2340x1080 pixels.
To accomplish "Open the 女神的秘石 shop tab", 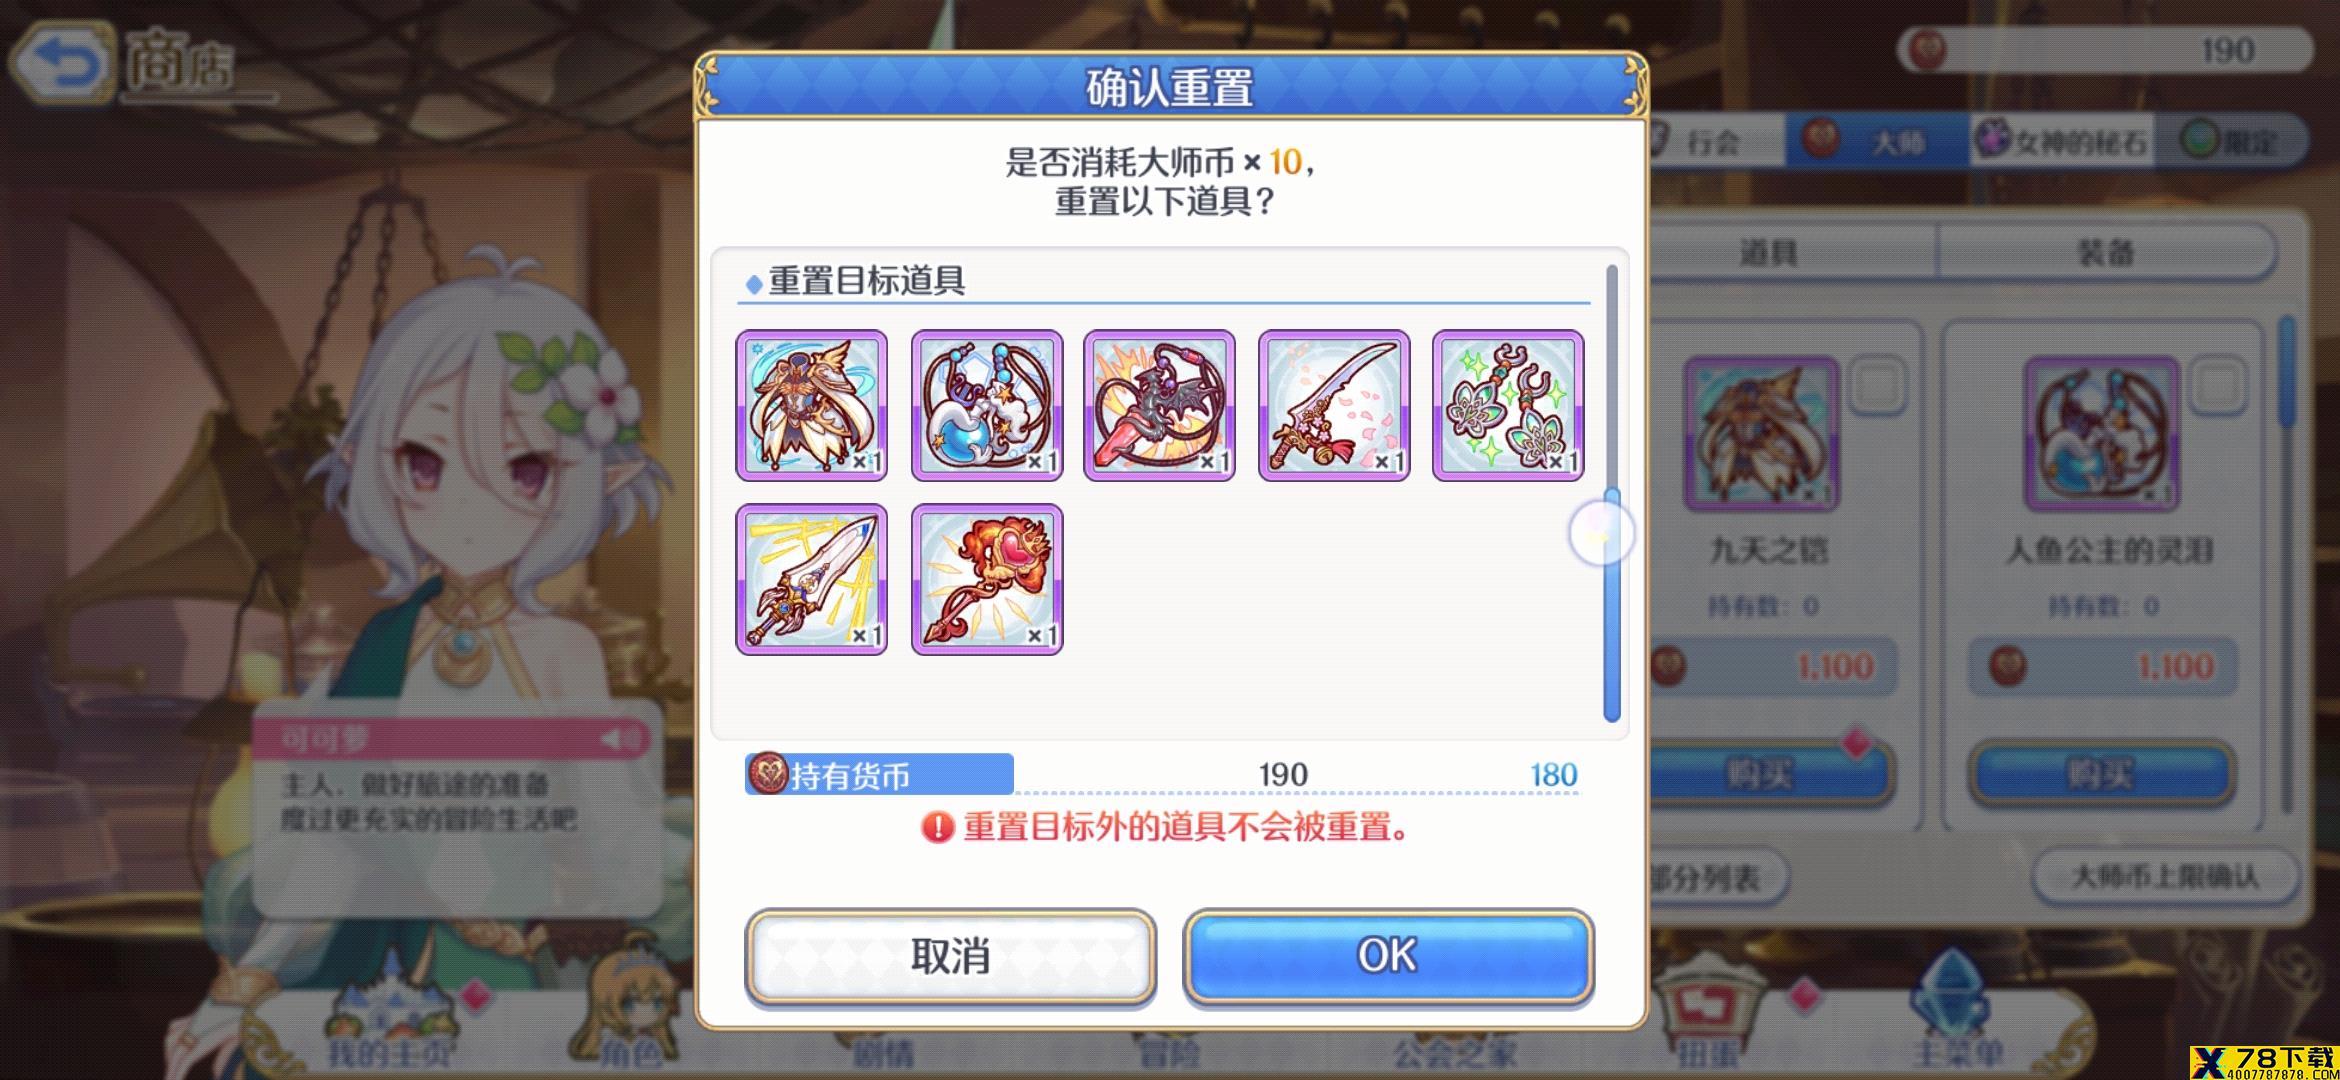I will [x=2062, y=141].
